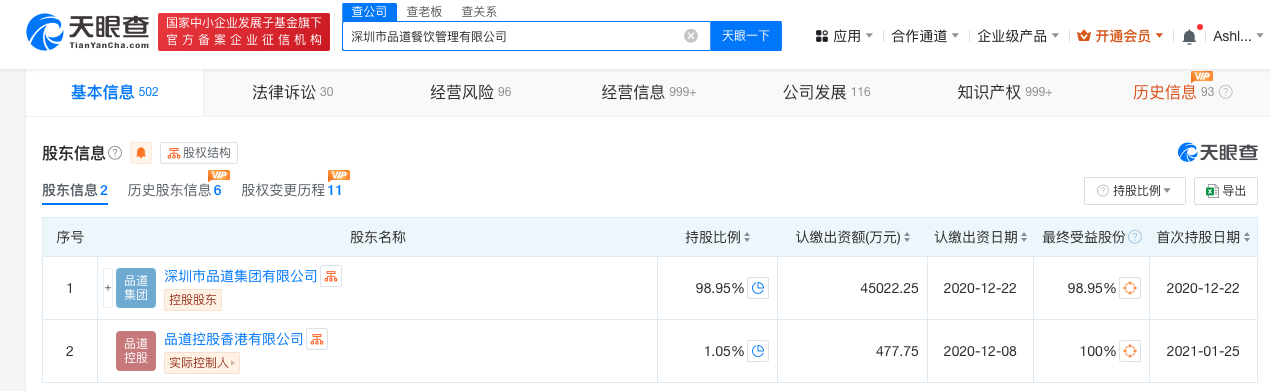This screenshot has width=1270, height=391.
Task: Open 深圳市品道集团有限公司 link
Action: click(240, 276)
